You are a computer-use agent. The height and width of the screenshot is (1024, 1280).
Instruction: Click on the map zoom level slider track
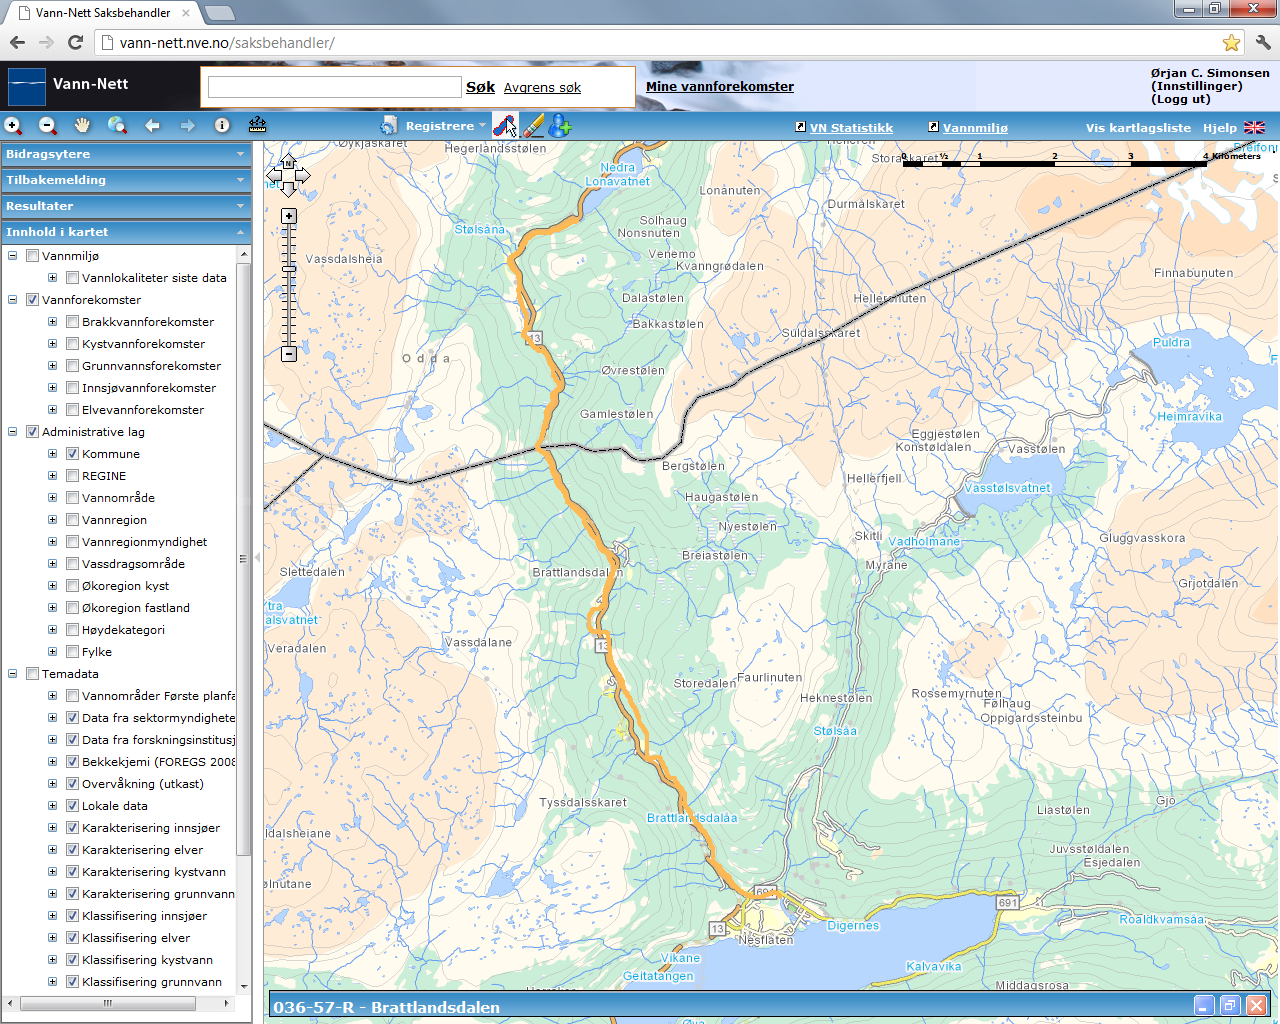[289, 285]
